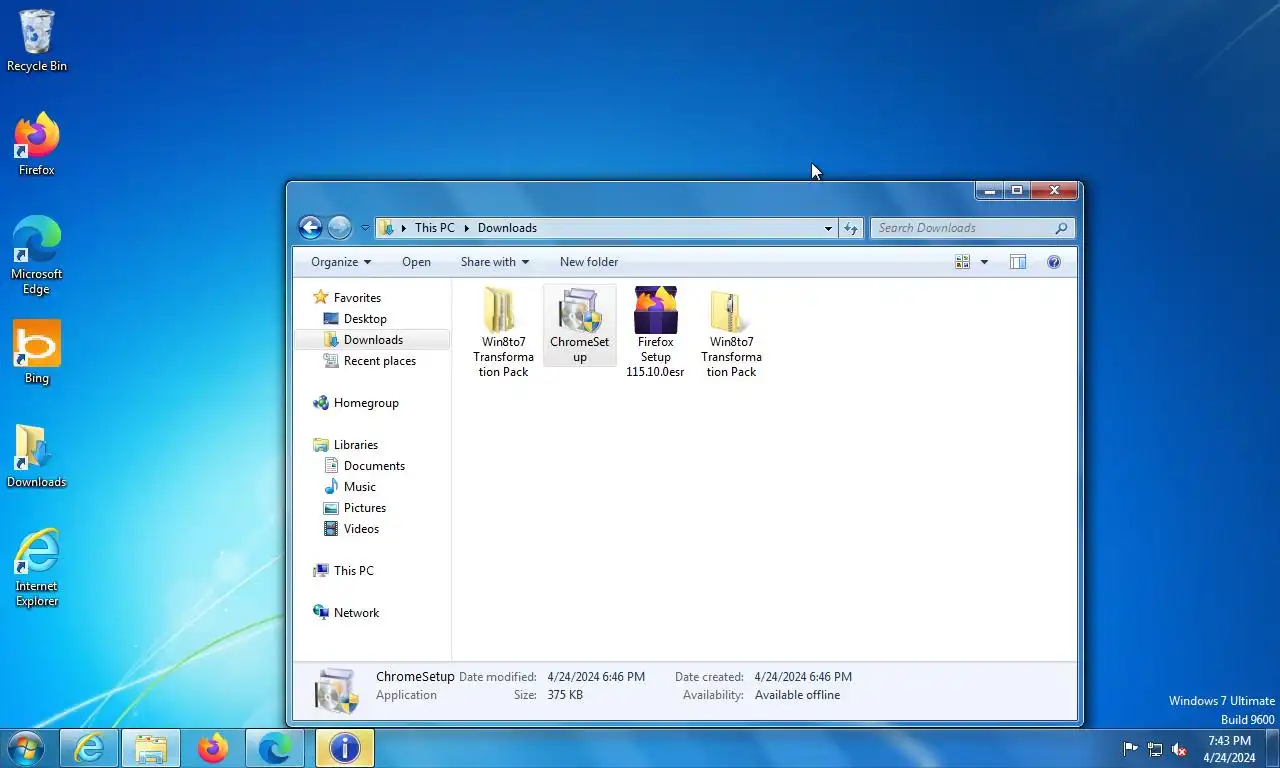1280x768 pixels.
Task: Expand the arrow before This PC breadcrumb
Action: pyautogui.click(x=404, y=228)
